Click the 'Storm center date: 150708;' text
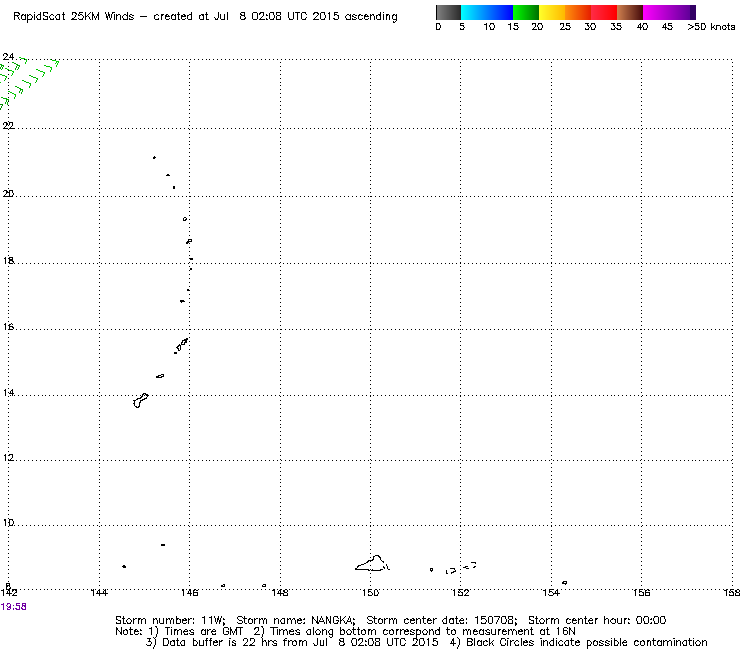The height and width of the screenshot is (650, 740). tap(442, 620)
